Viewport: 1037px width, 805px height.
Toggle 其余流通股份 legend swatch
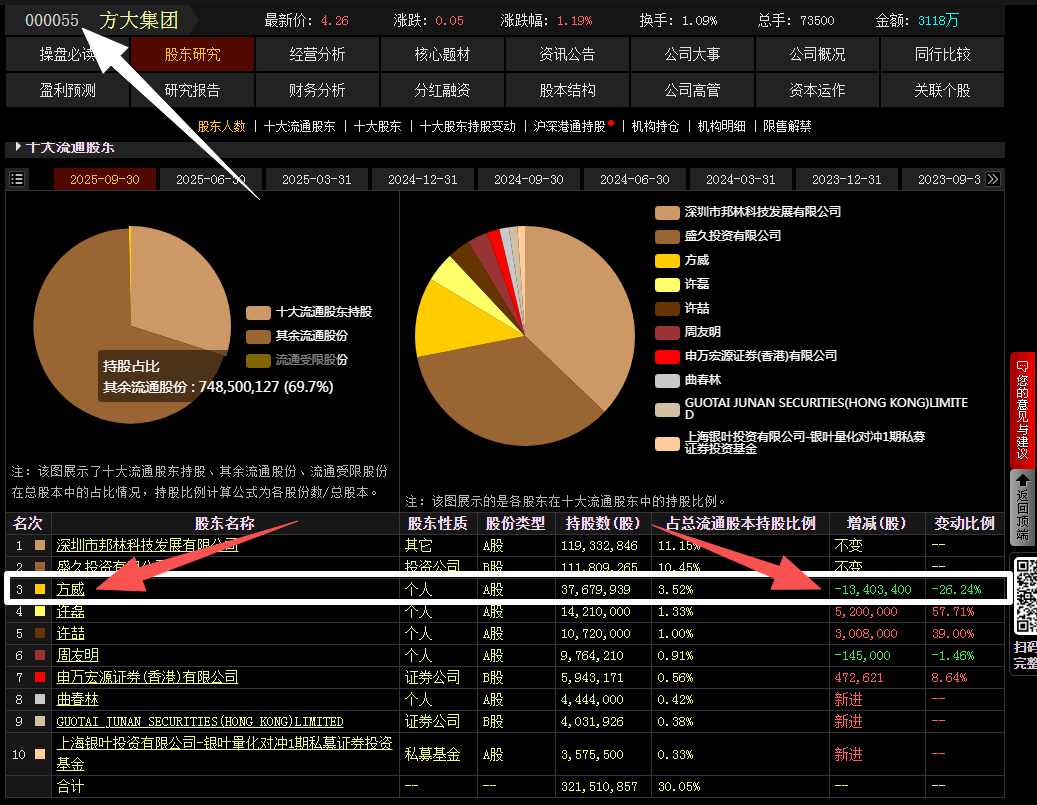[258, 336]
